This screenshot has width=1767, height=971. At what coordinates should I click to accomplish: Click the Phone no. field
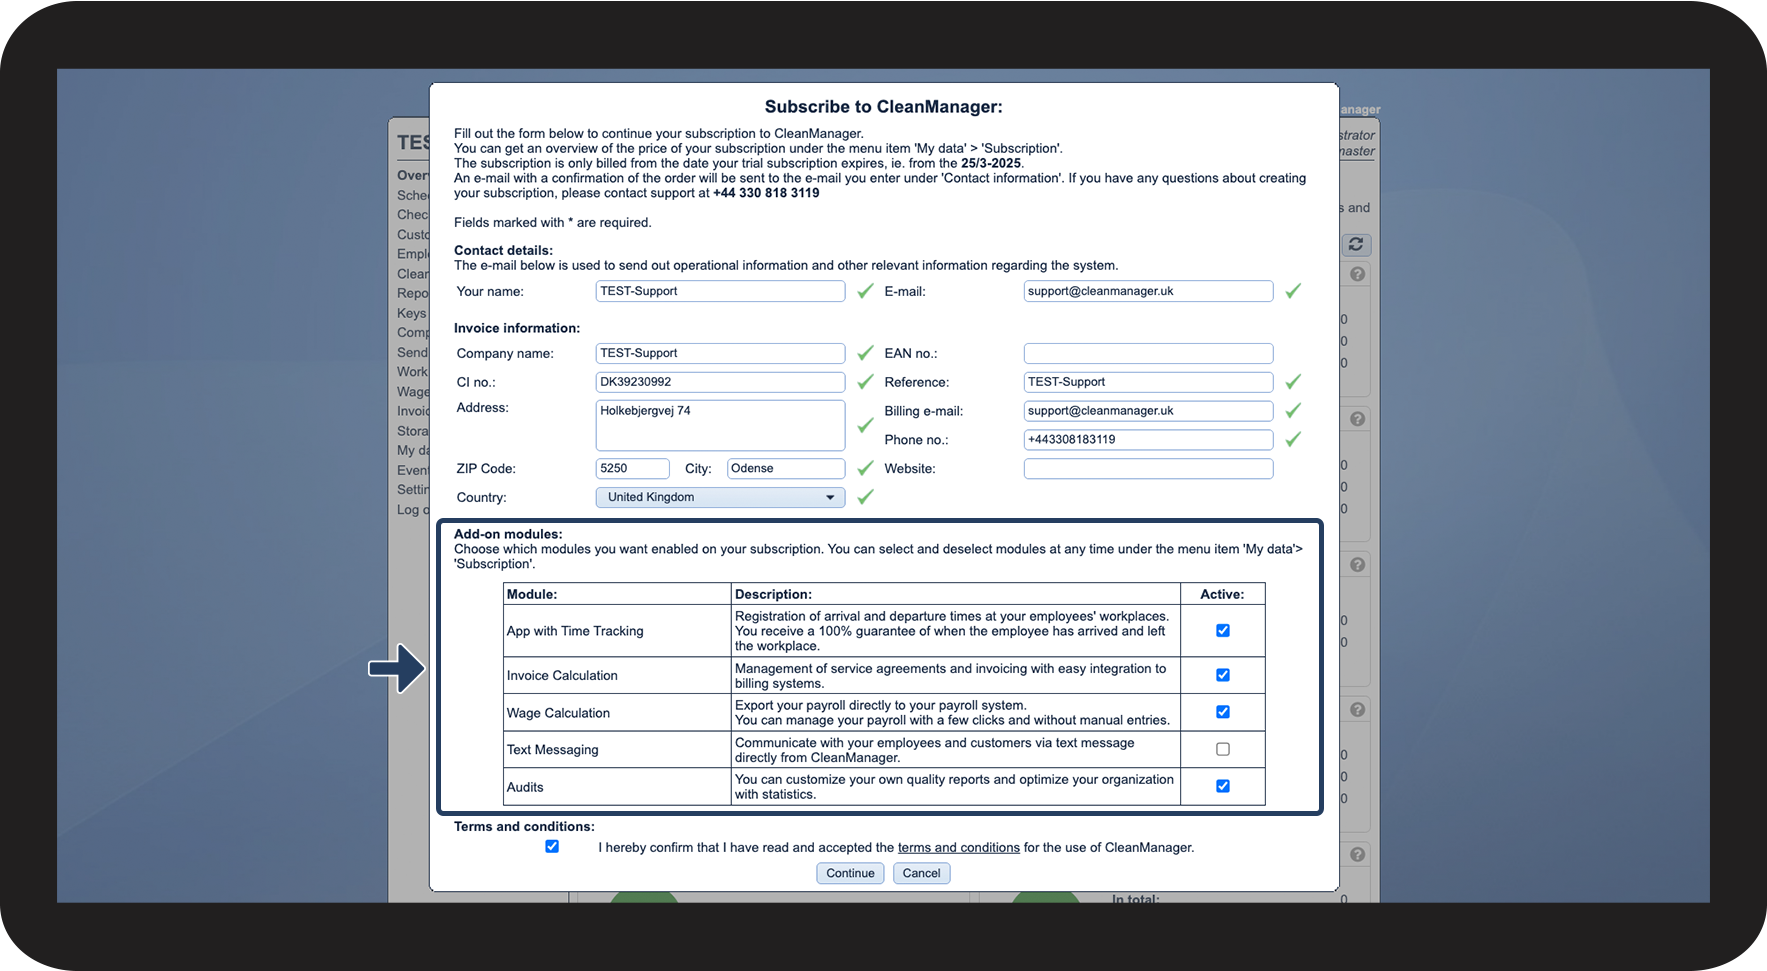pyautogui.click(x=1148, y=439)
